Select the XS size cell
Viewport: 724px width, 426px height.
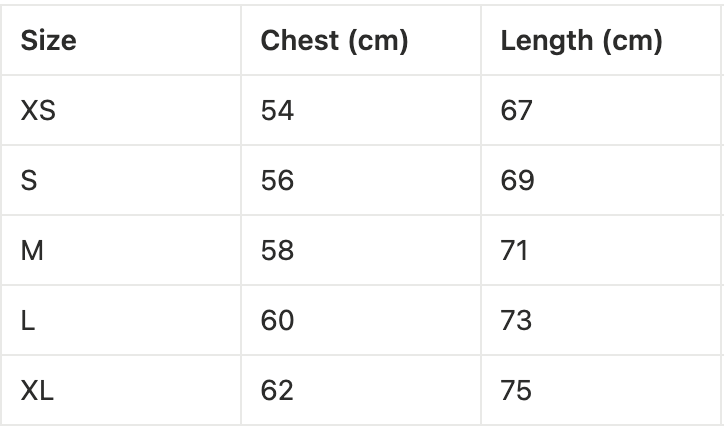(x=38, y=110)
